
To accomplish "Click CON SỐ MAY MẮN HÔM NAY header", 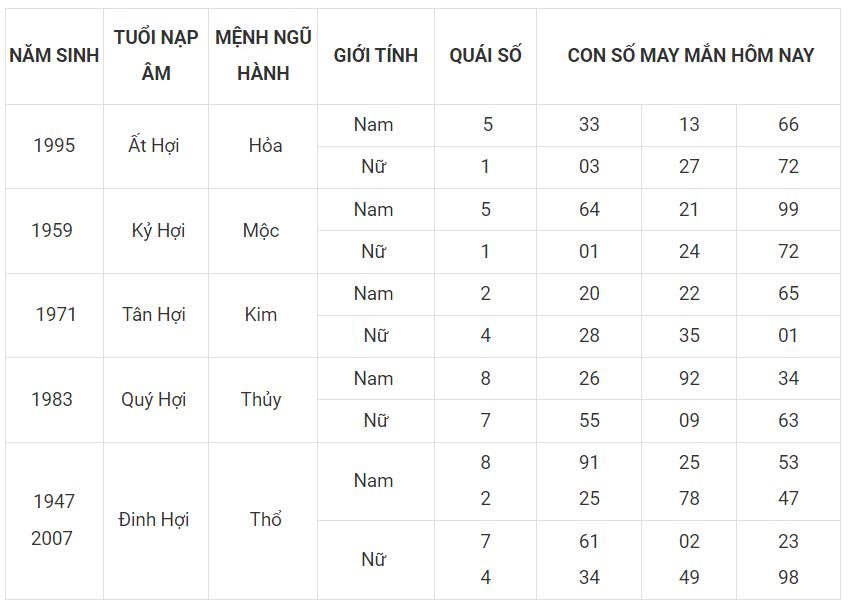I will click(x=689, y=56).
